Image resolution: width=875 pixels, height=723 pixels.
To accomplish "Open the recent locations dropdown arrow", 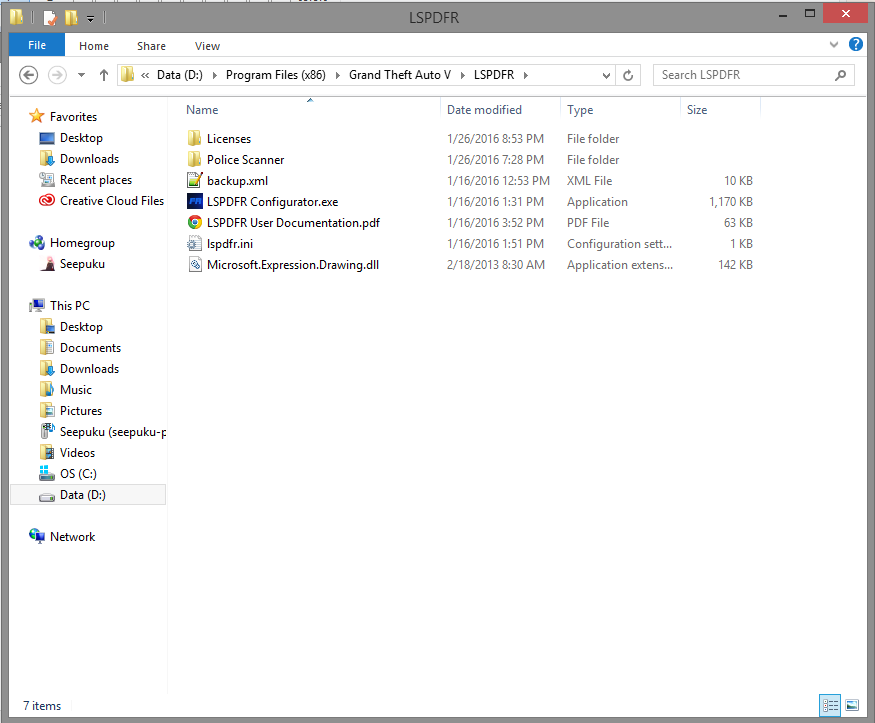I will coord(81,75).
